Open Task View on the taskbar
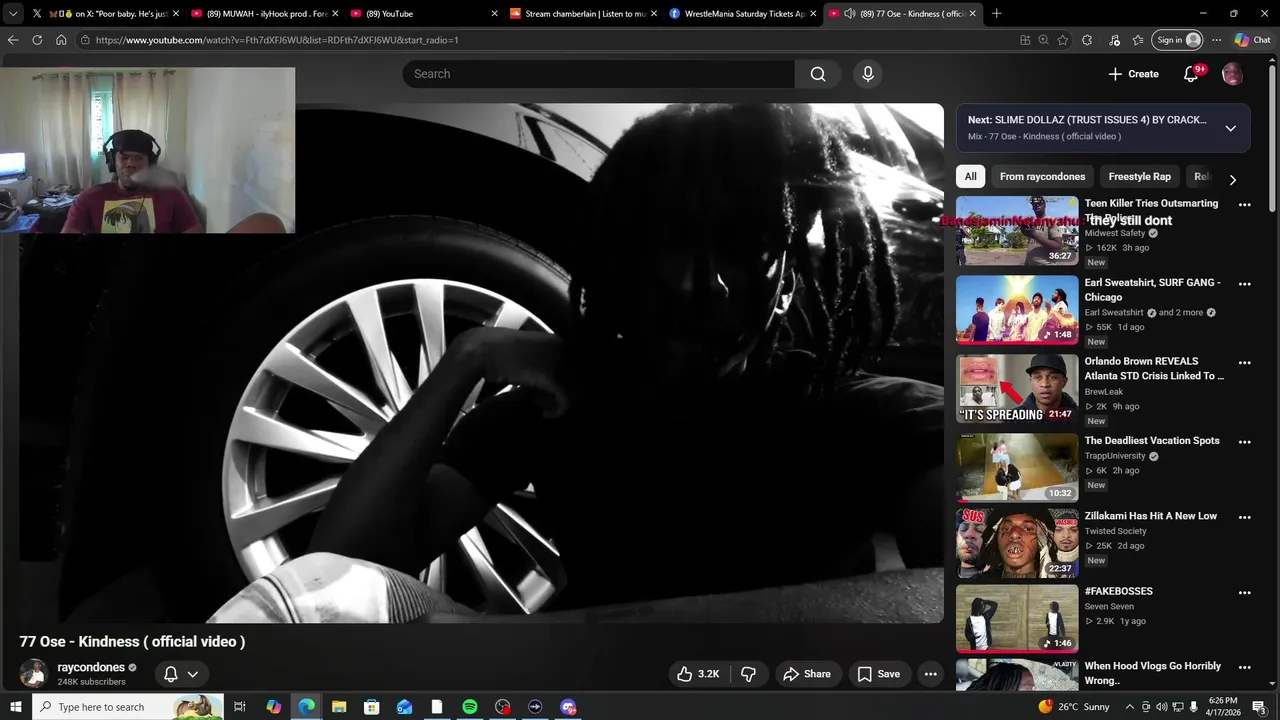 pyautogui.click(x=240, y=707)
